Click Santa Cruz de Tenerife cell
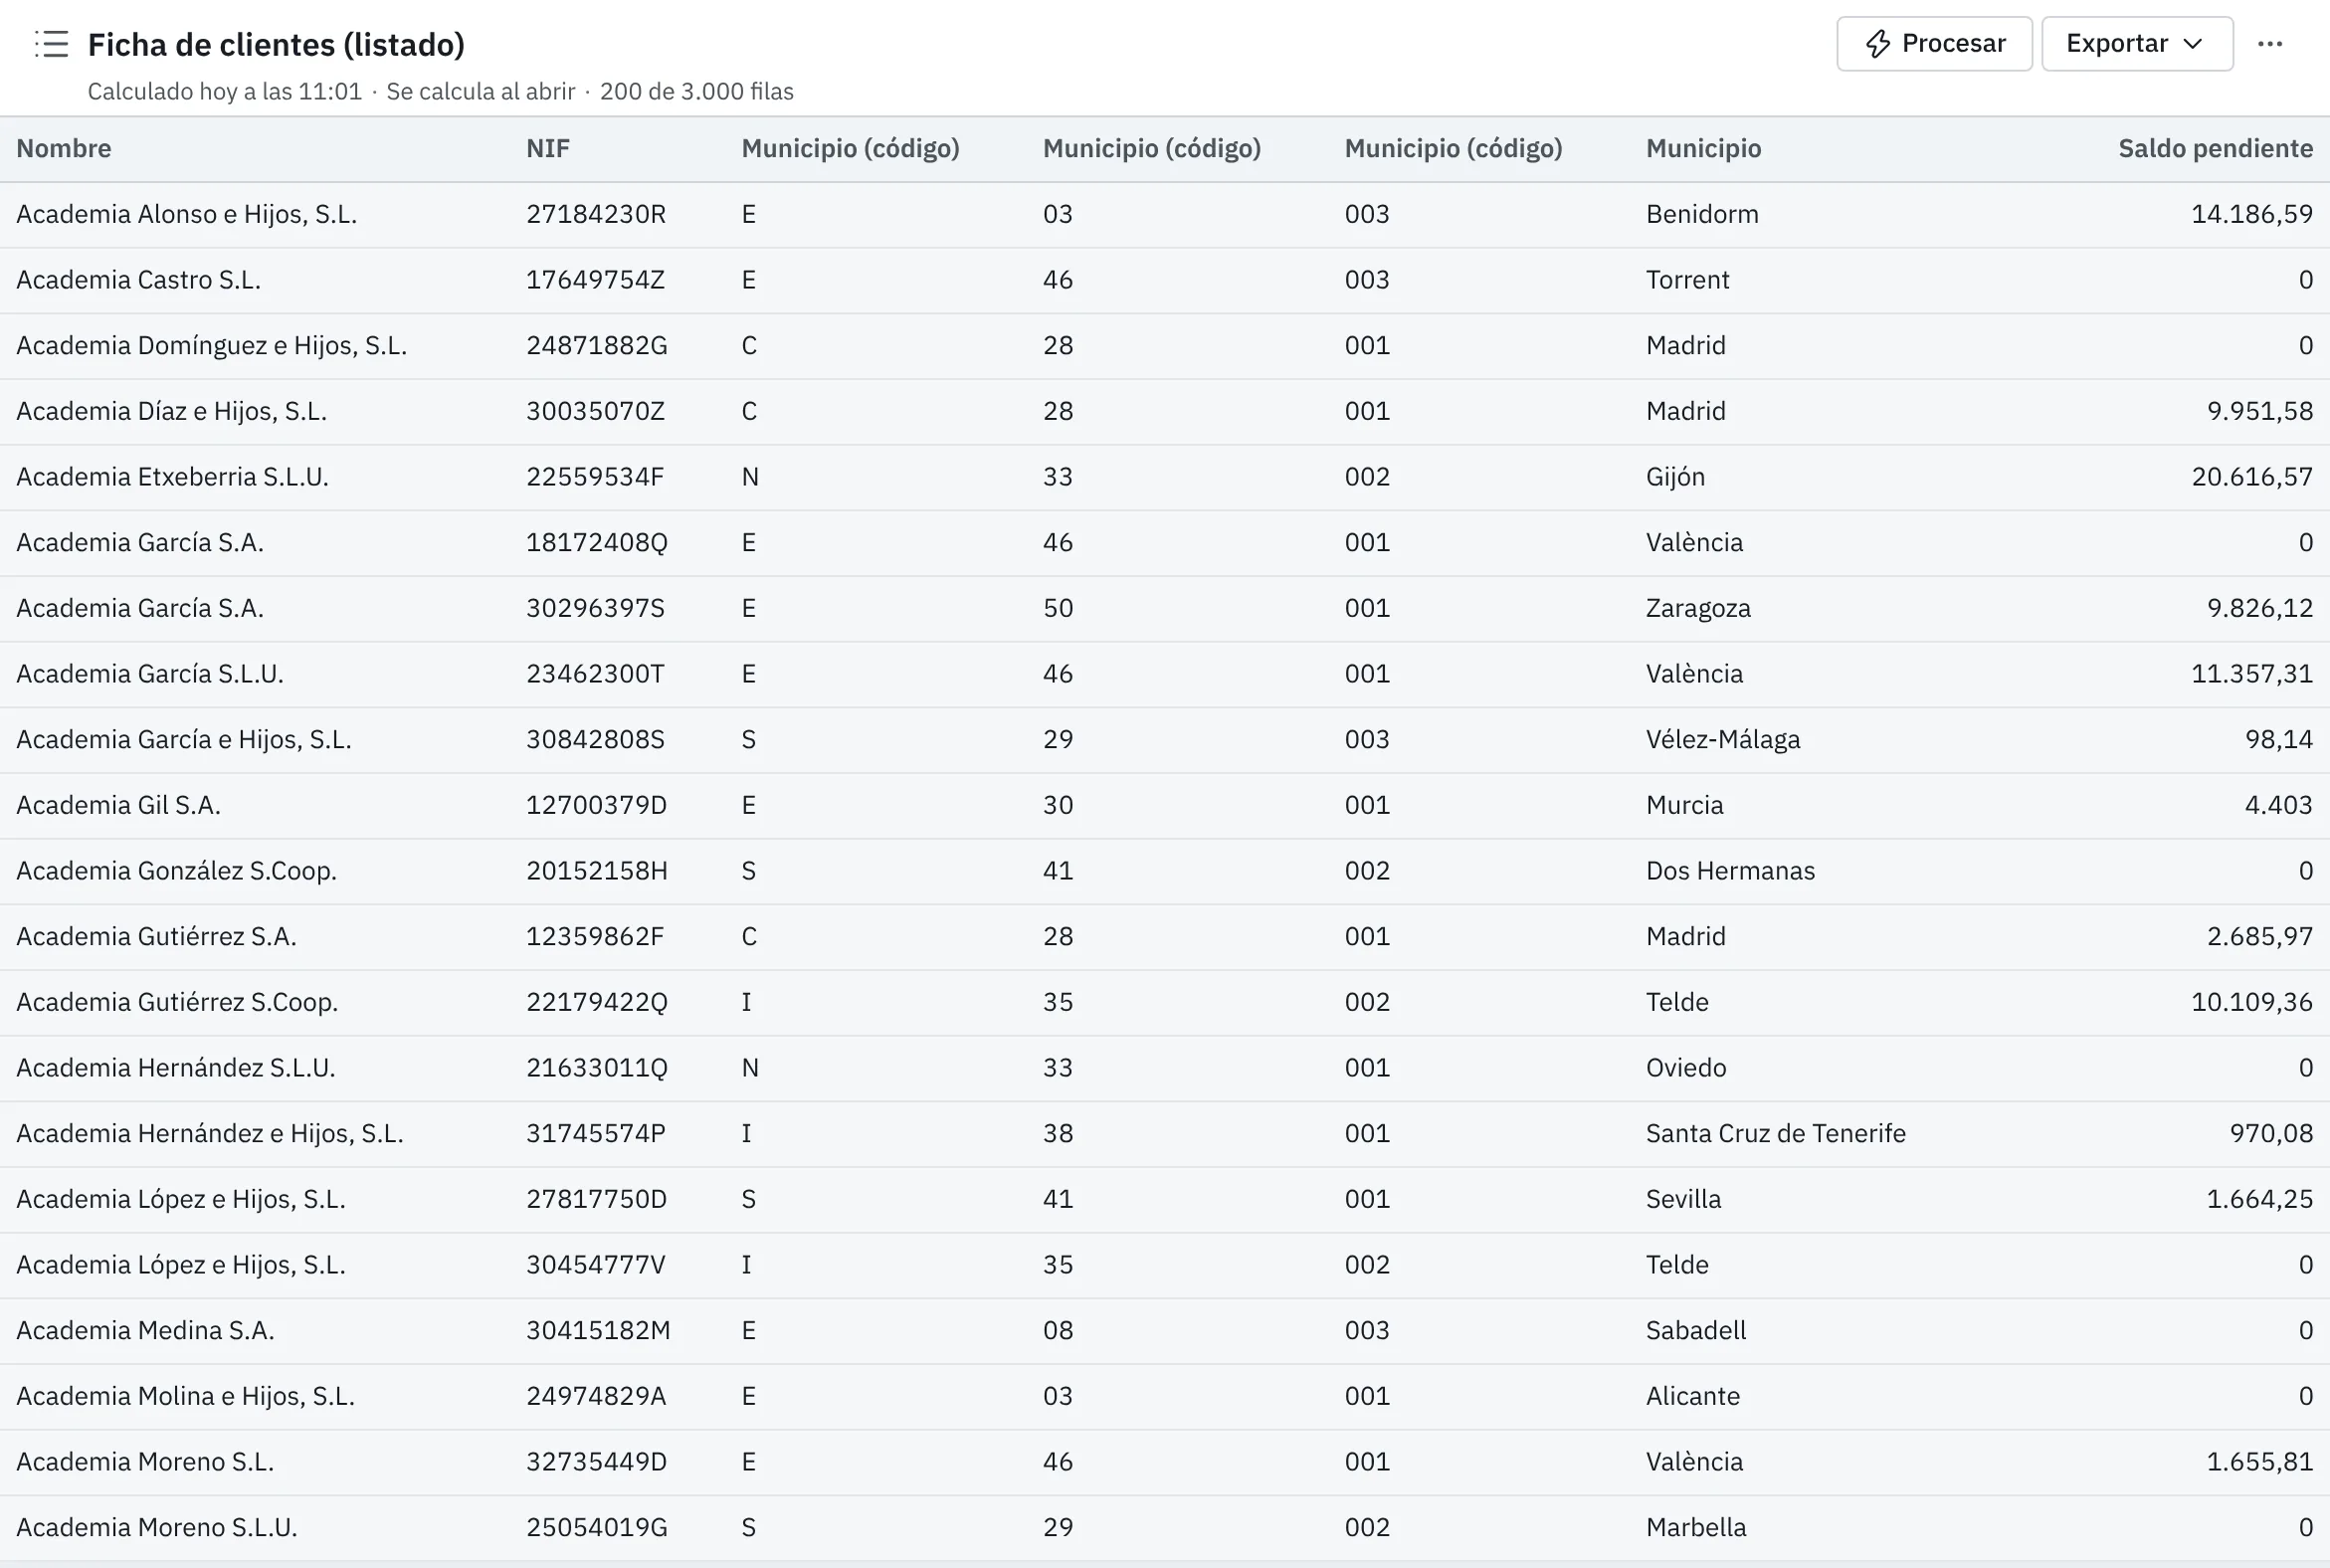Screen dimensions: 2330x1568 point(1776,1133)
